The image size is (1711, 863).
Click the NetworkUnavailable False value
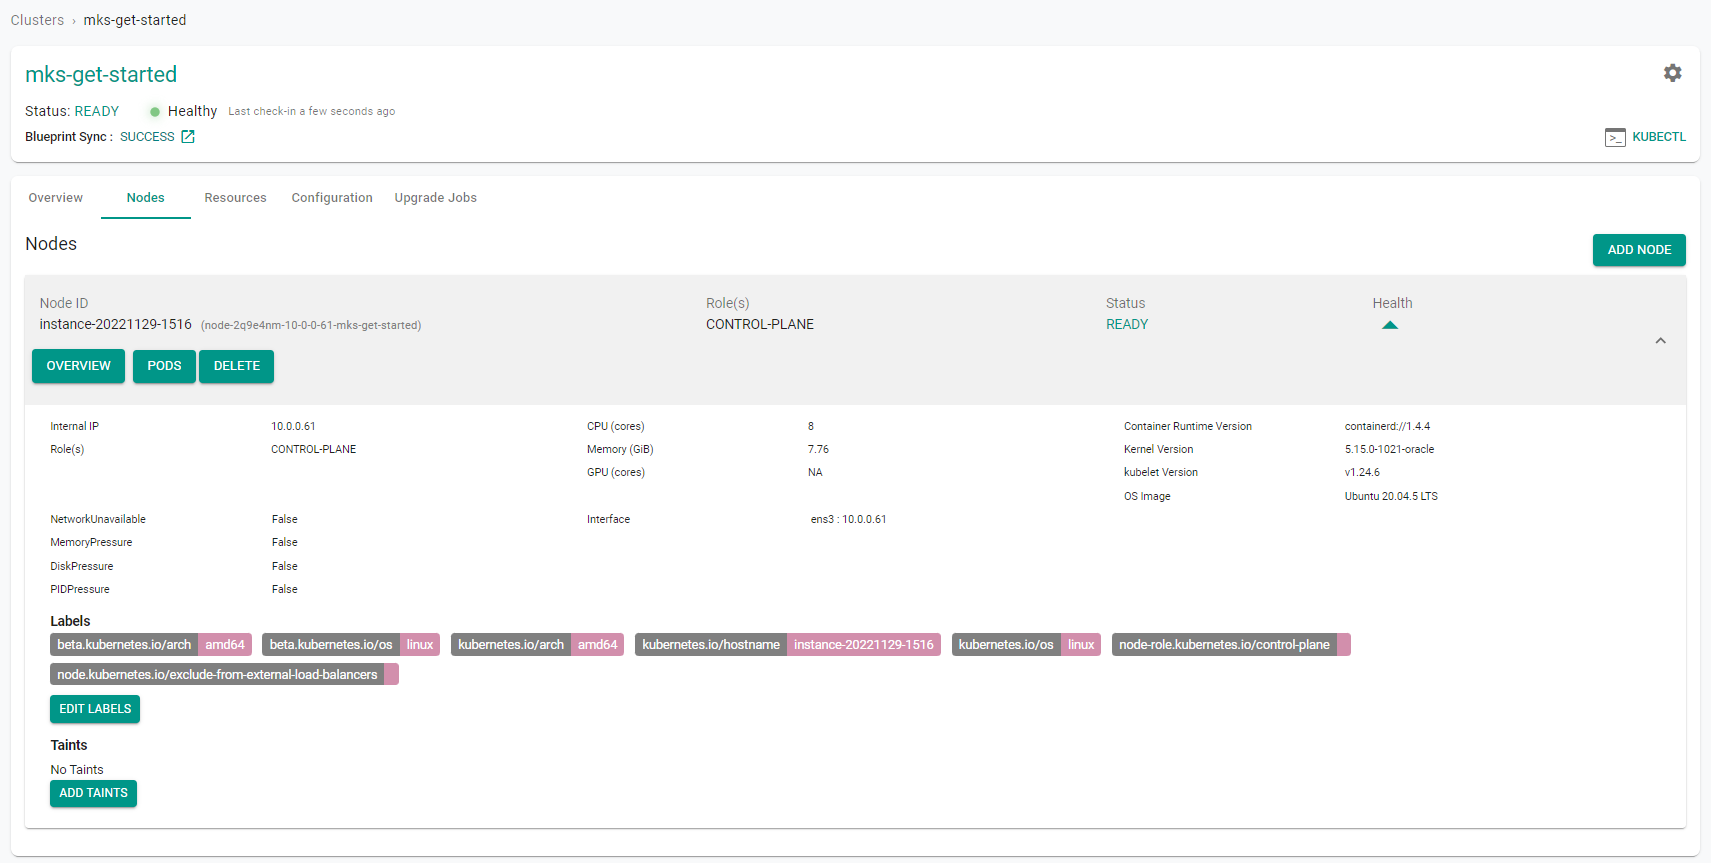pos(284,520)
